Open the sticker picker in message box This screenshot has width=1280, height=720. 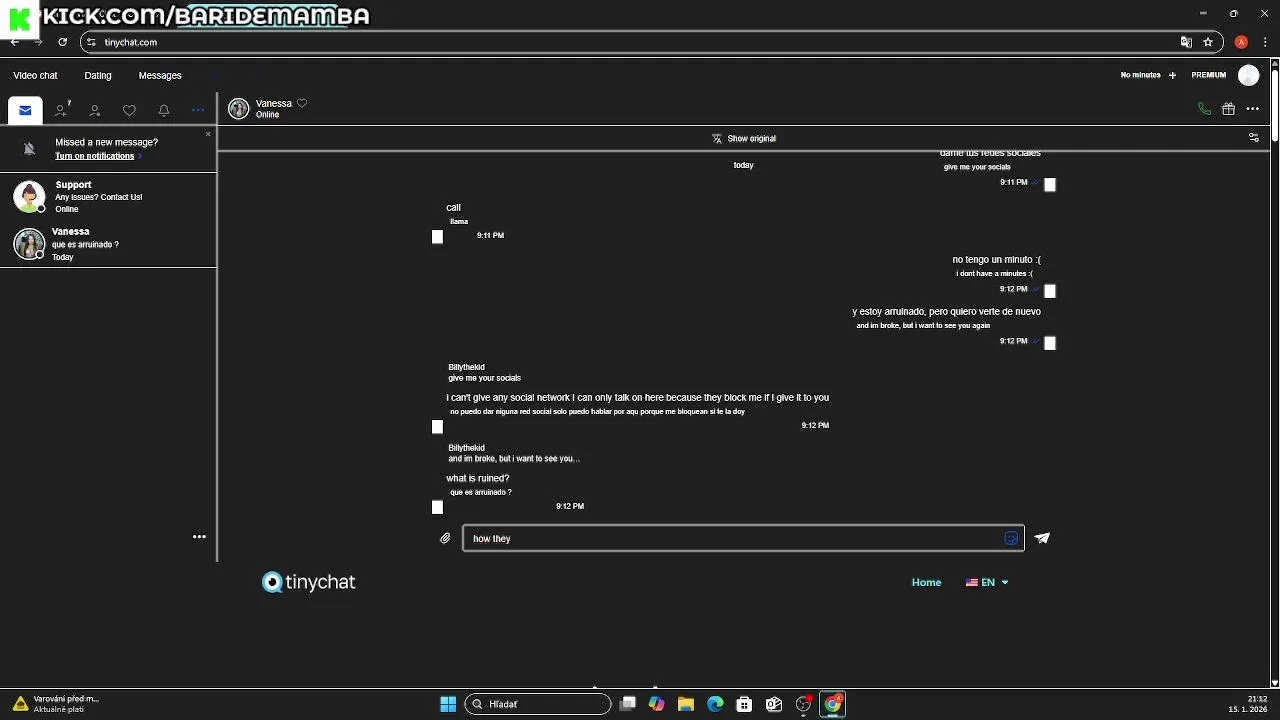pos(1011,538)
